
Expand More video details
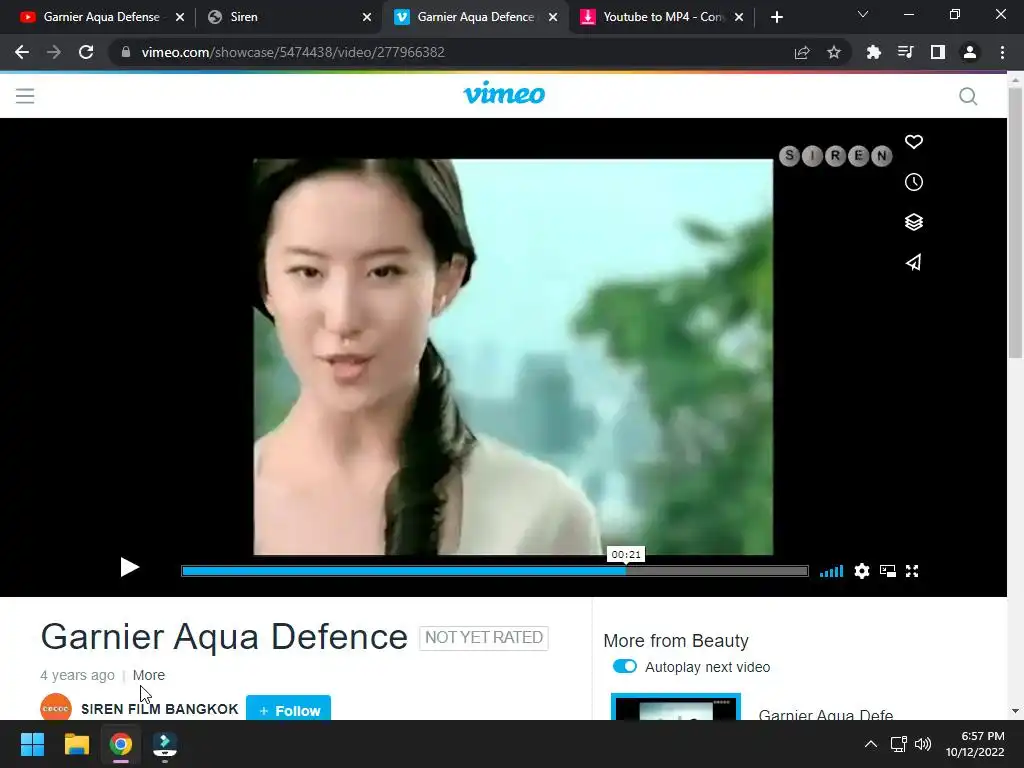click(x=149, y=675)
